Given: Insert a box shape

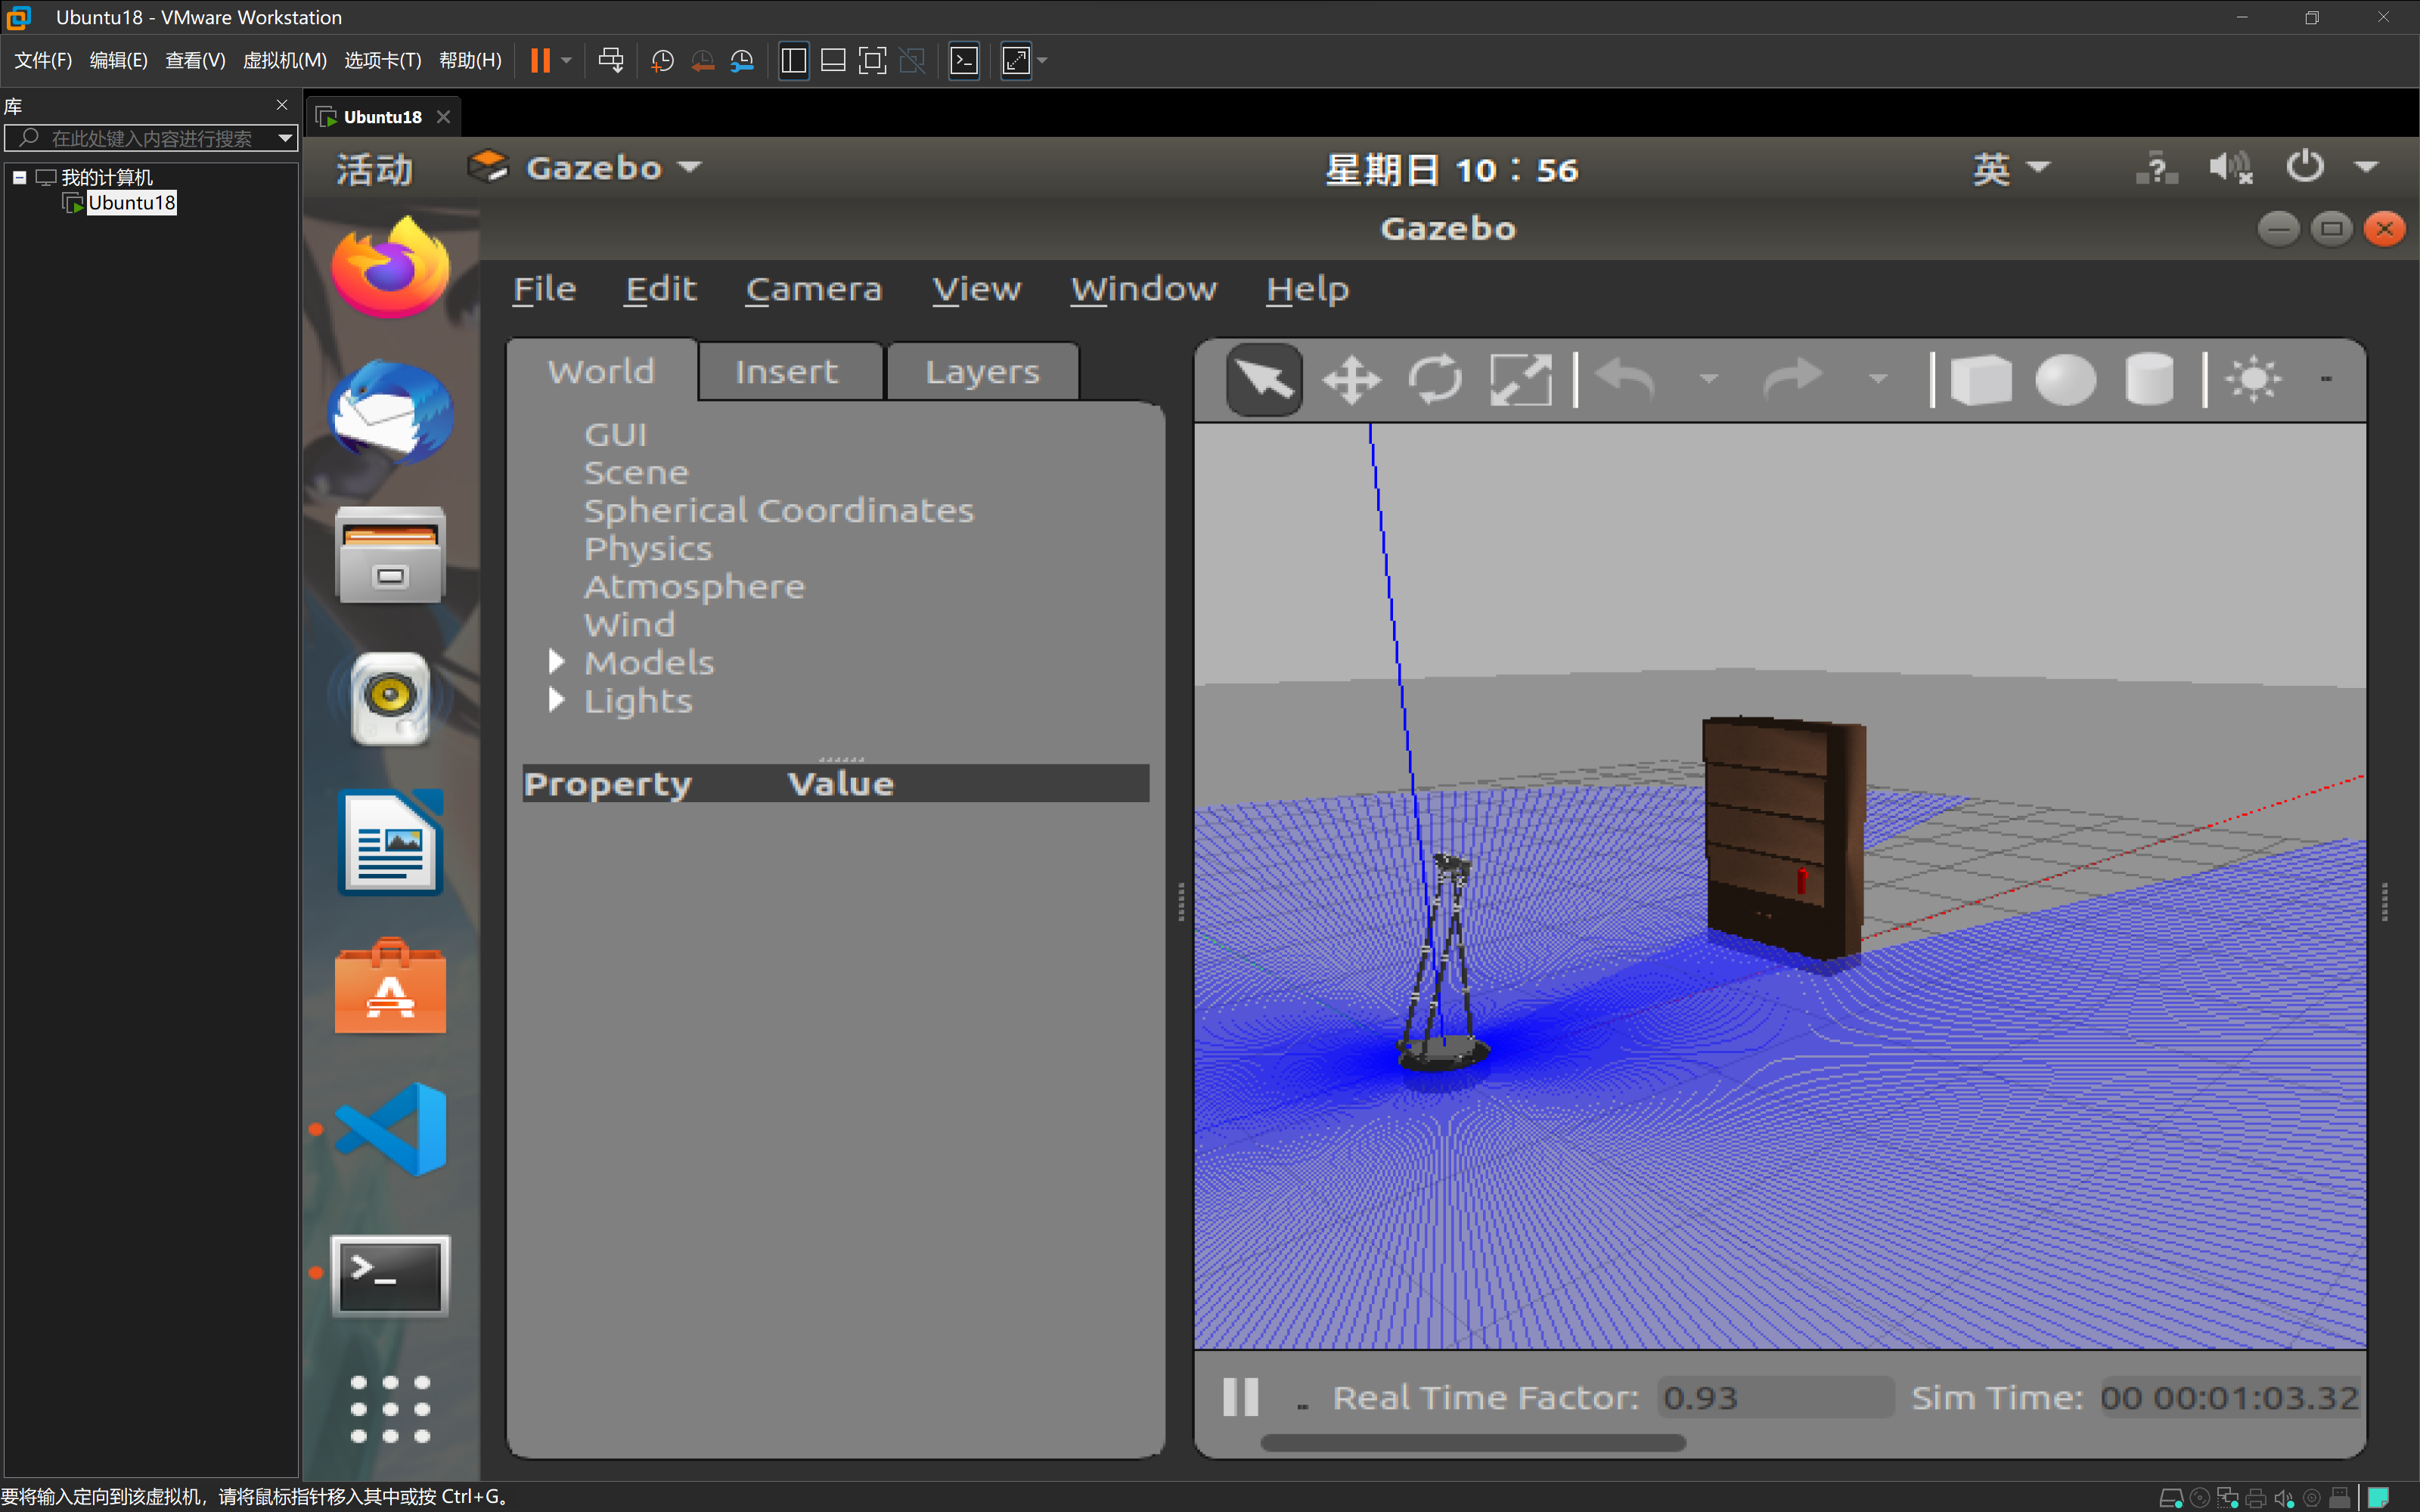Looking at the screenshot, I should 1980,380.
